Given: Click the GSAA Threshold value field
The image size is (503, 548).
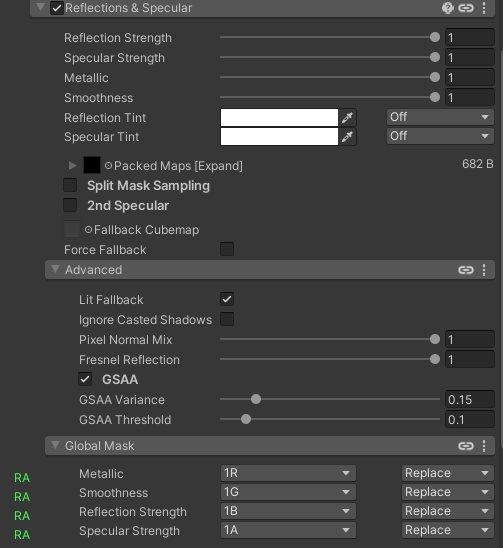Looking at the screenshot, I should click(x=469, y=419).
